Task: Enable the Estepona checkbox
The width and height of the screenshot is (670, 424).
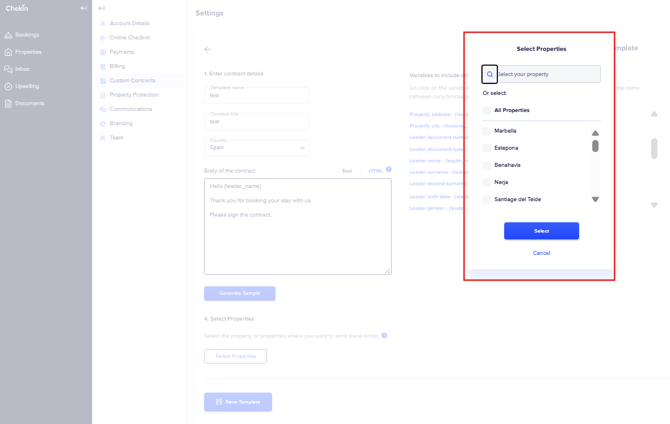Action: 487,148
